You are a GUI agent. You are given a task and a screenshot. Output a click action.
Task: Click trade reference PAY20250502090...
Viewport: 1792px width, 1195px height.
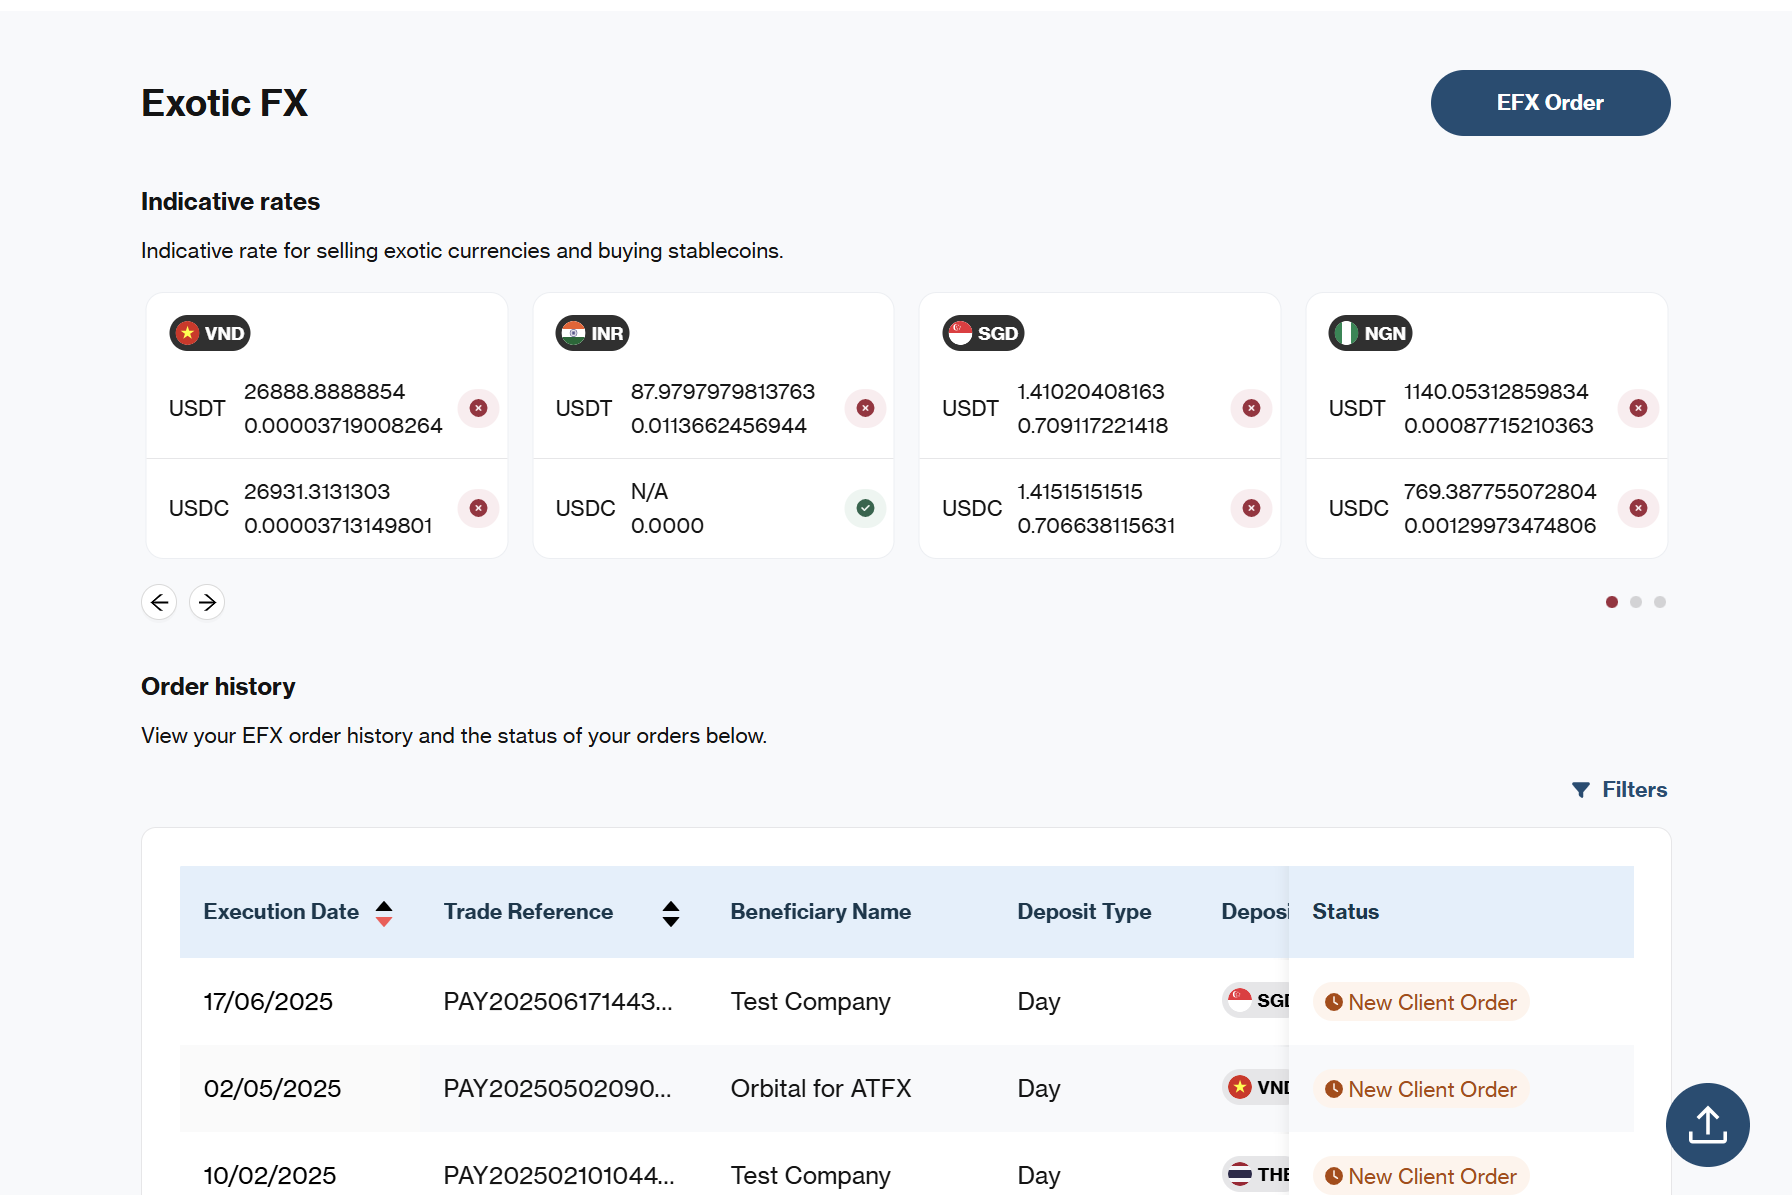point(557,1089)
